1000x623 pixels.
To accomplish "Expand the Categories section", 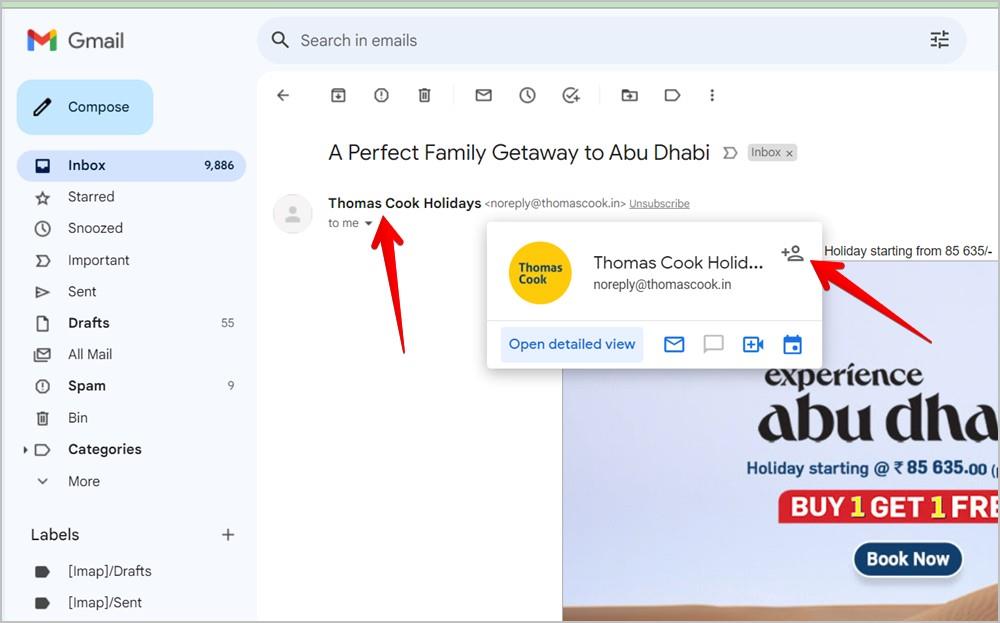I will pos(25,450).
